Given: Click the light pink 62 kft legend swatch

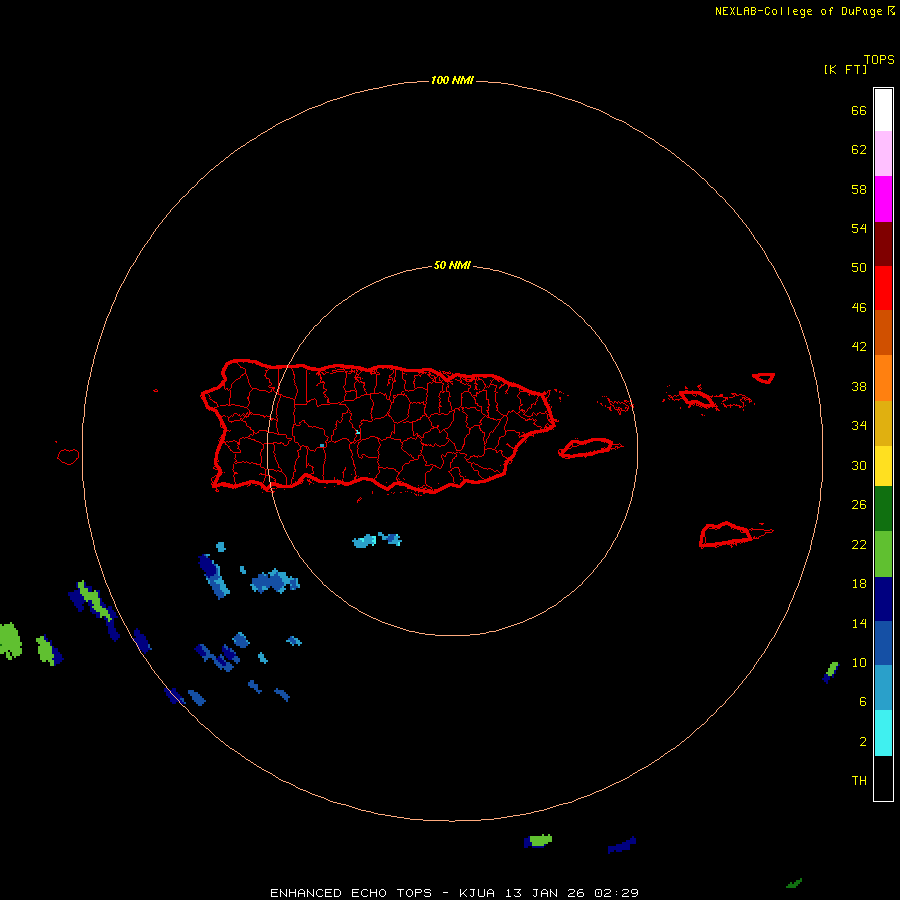Looking at the screenshot, I should [x=883, y=154].
